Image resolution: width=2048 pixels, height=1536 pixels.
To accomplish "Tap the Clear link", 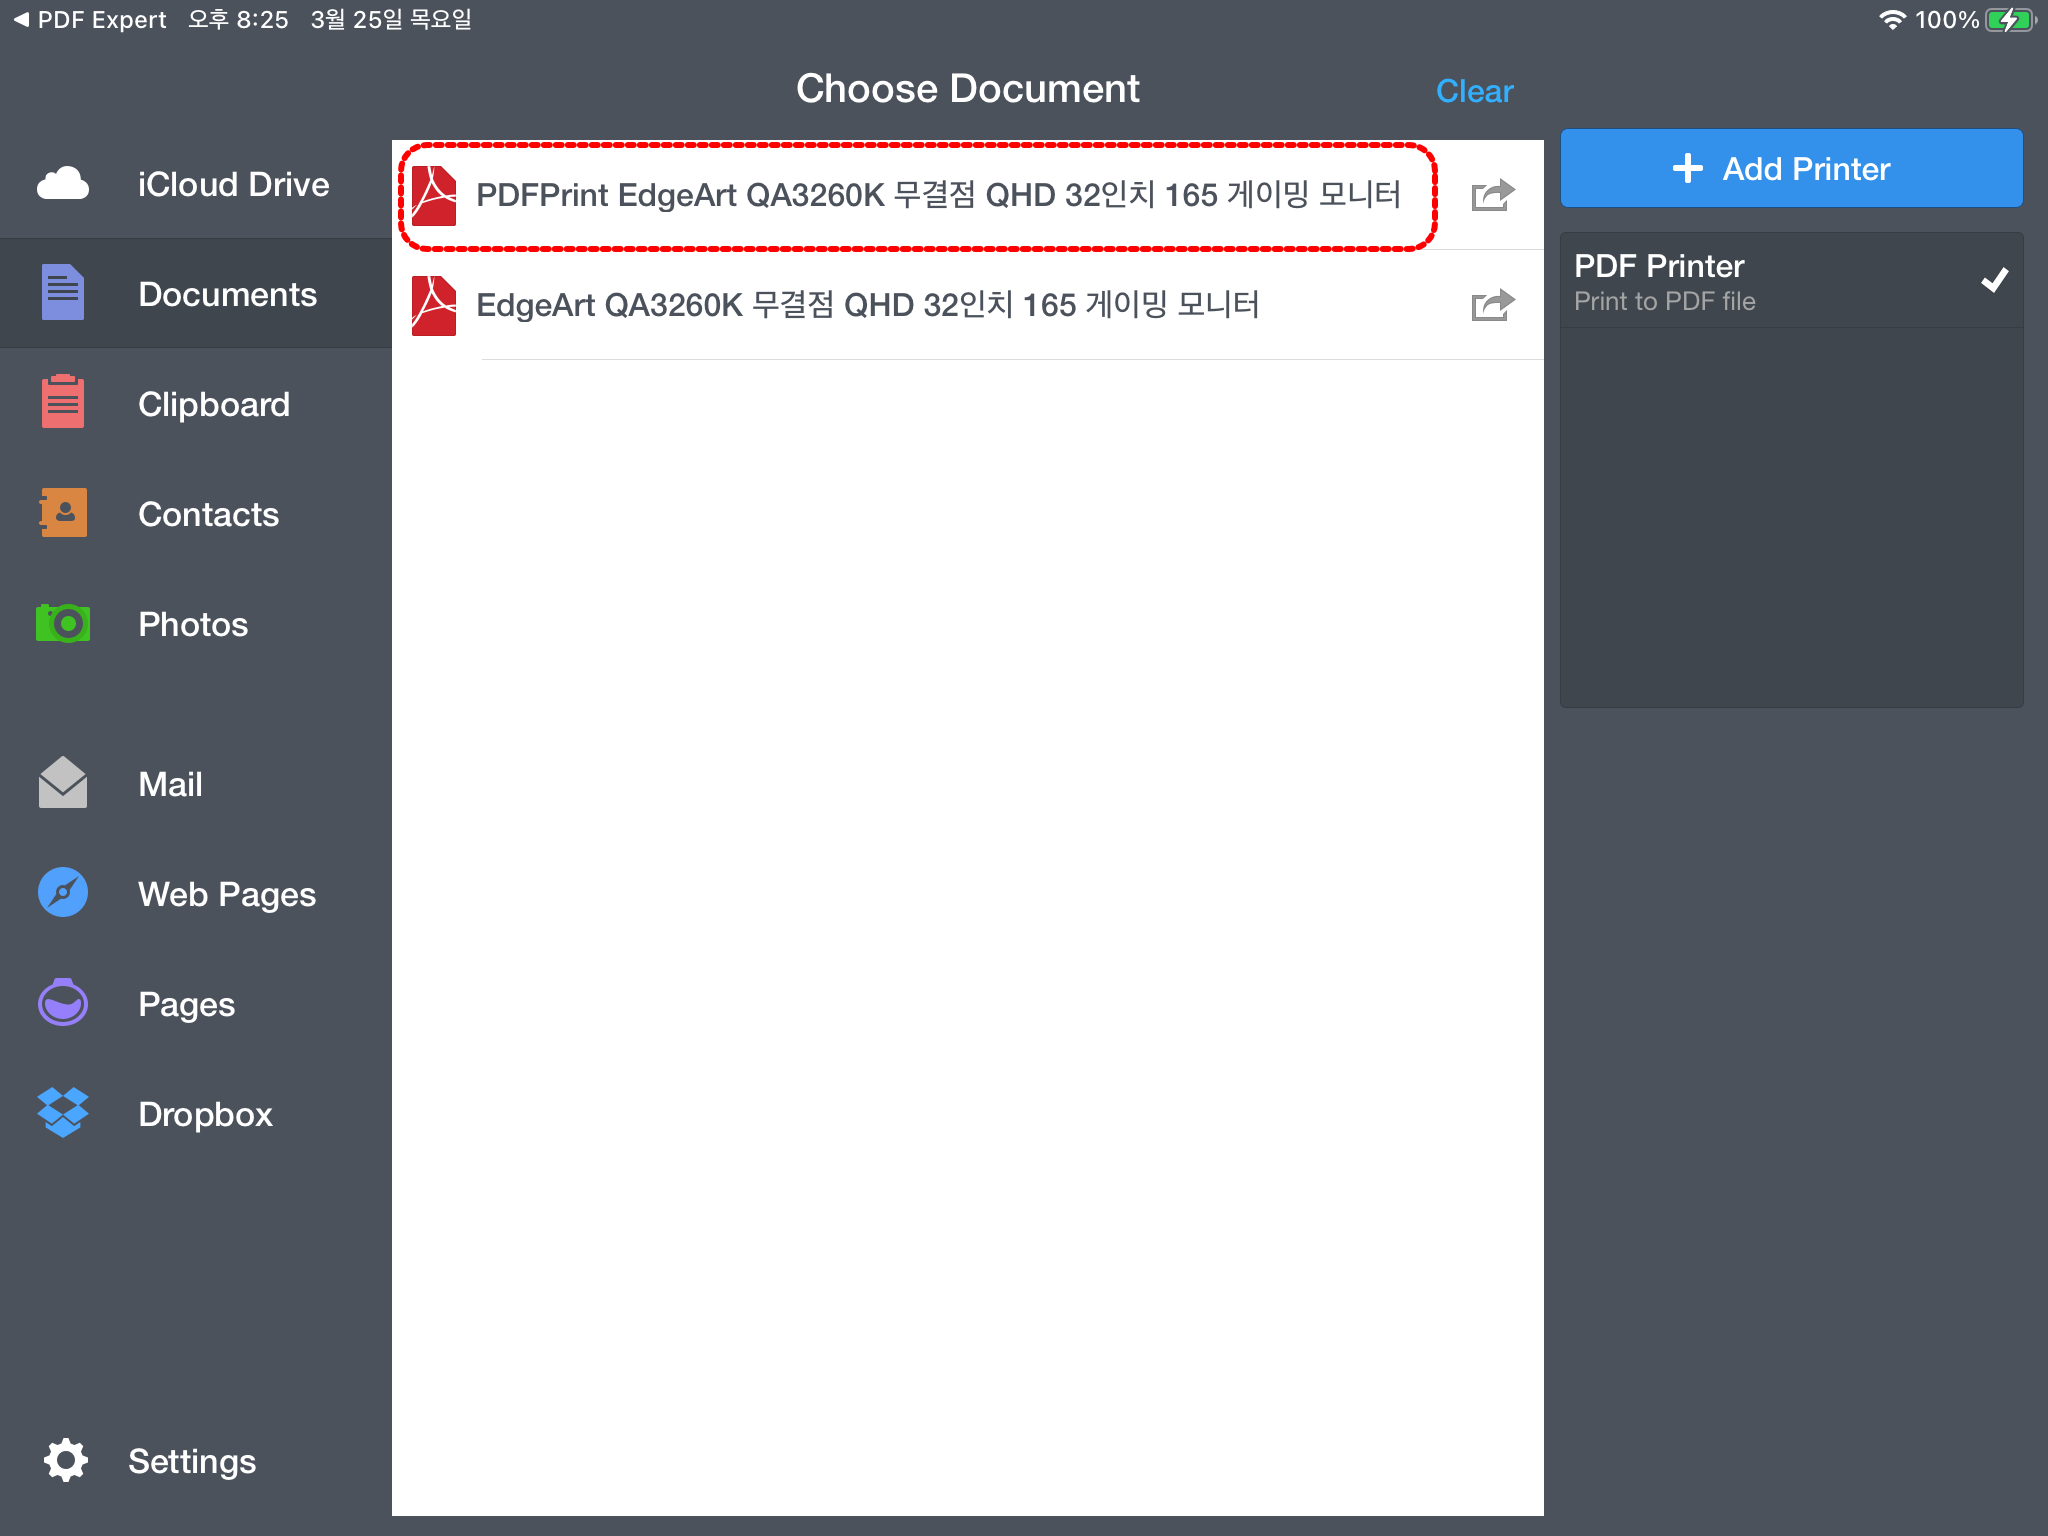I will tap(1474, 91).
